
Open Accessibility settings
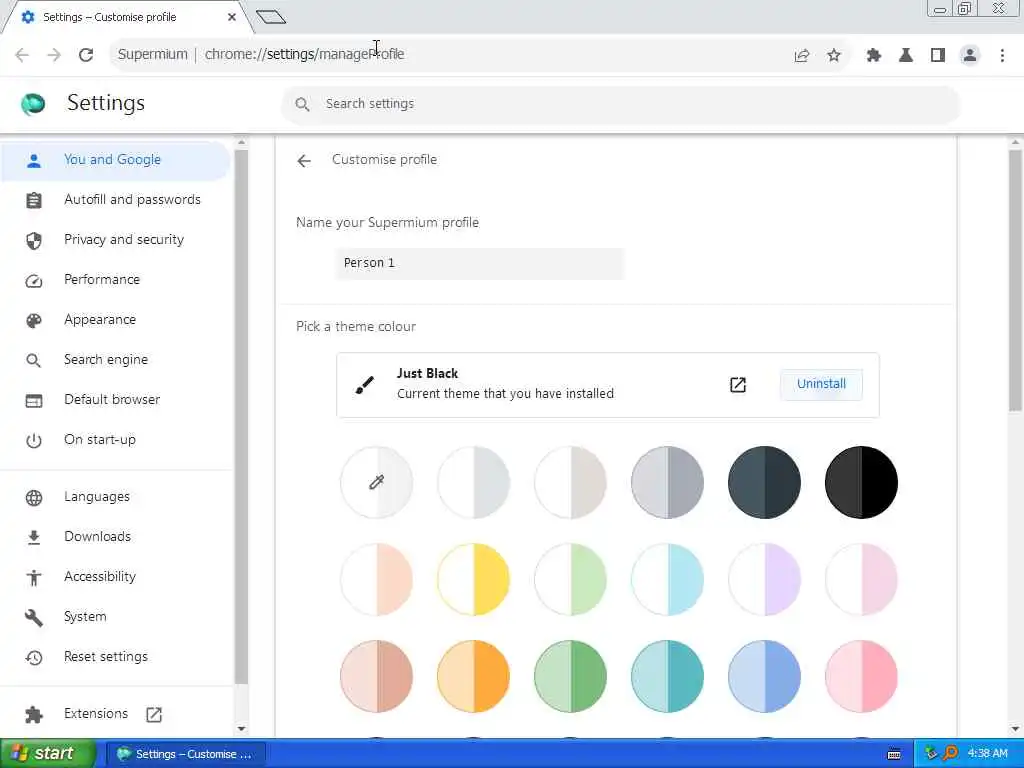pos(116,577)
